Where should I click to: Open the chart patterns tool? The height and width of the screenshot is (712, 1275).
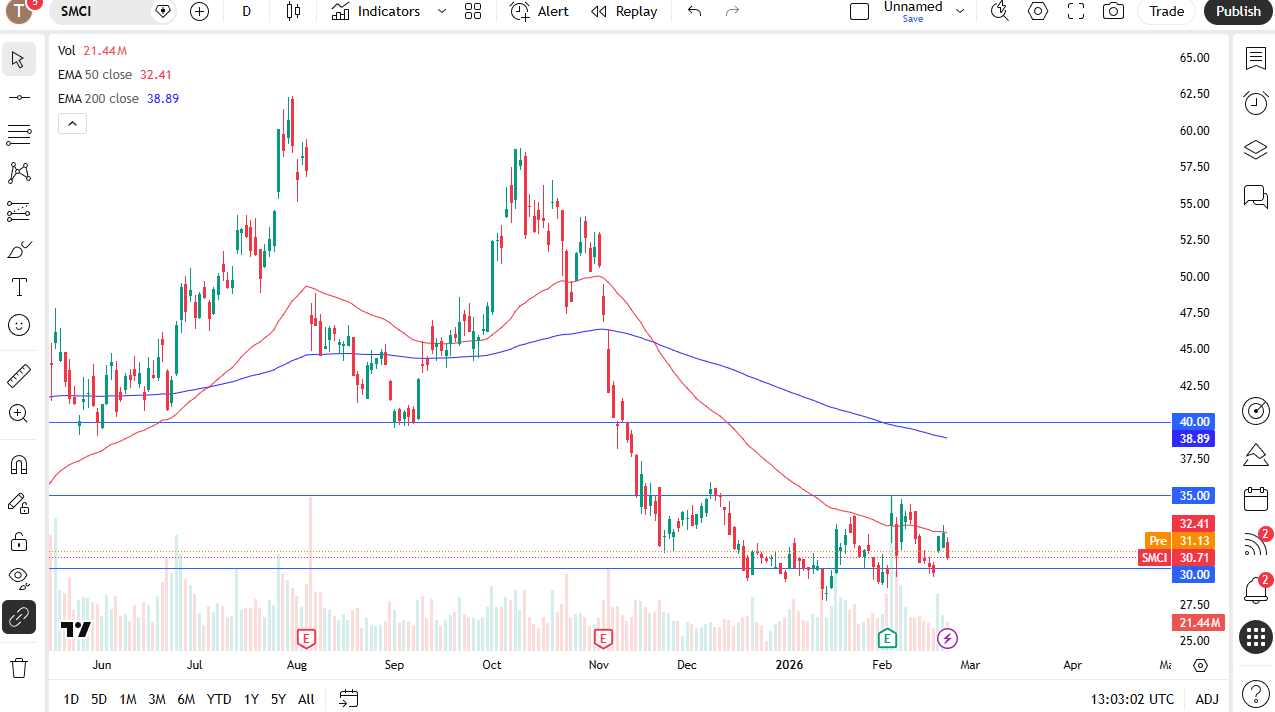pos(18,173)
